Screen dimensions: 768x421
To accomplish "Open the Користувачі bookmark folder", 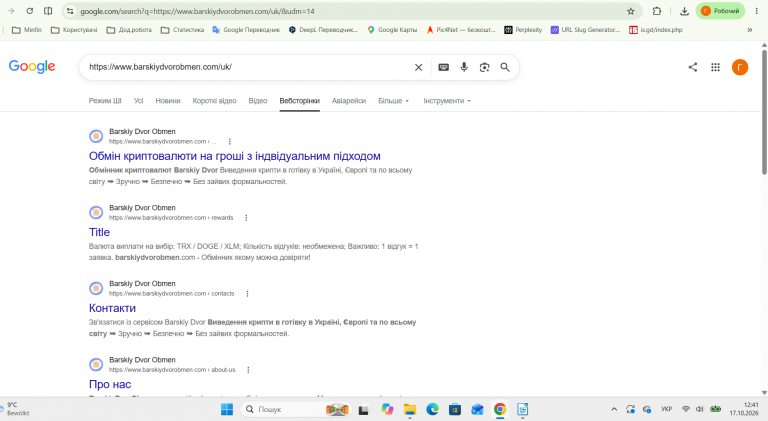I will pos(74,30).
